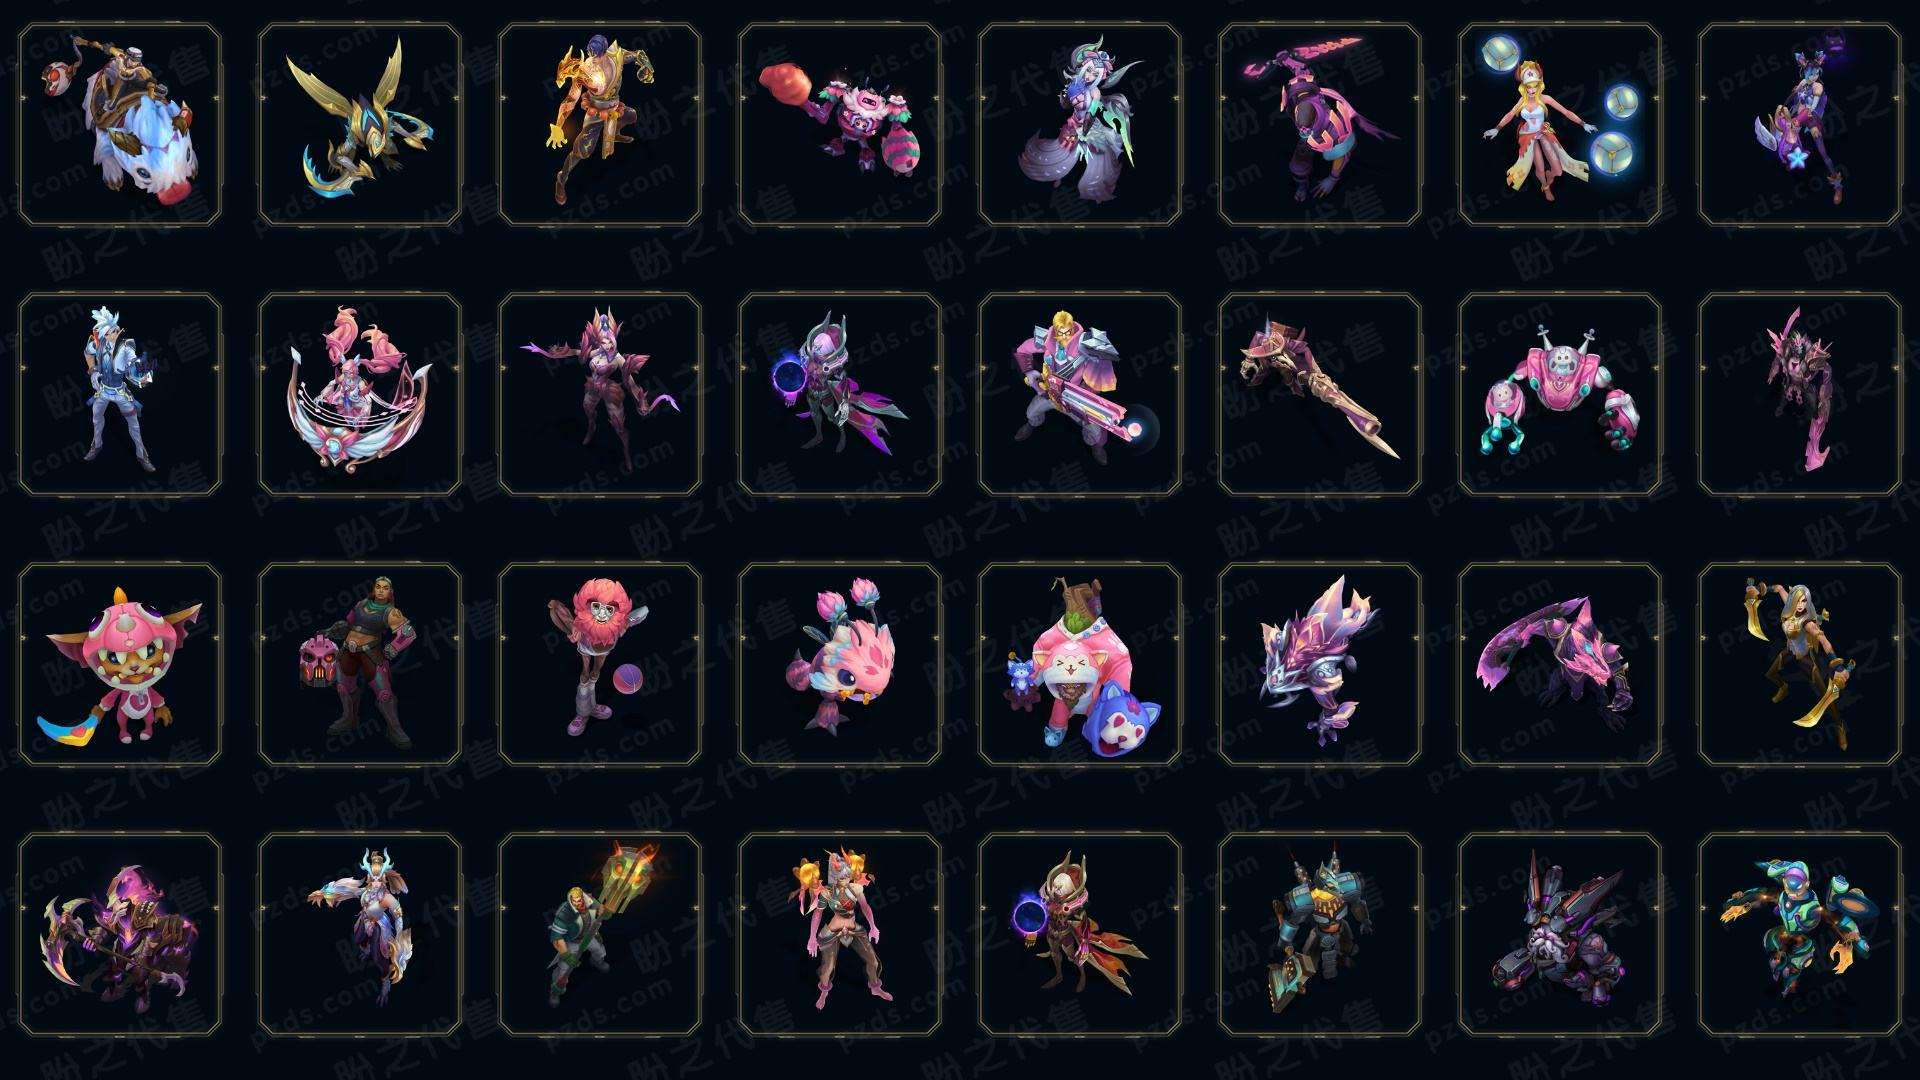
Task: Choose the pink cat pajama giant skin
Action: [1080, 664]
